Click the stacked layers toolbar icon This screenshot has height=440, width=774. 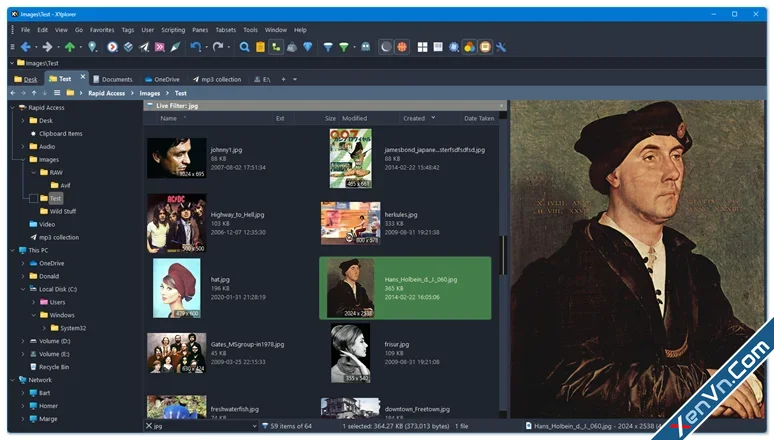pyautogui.click(x=128, y=47)
